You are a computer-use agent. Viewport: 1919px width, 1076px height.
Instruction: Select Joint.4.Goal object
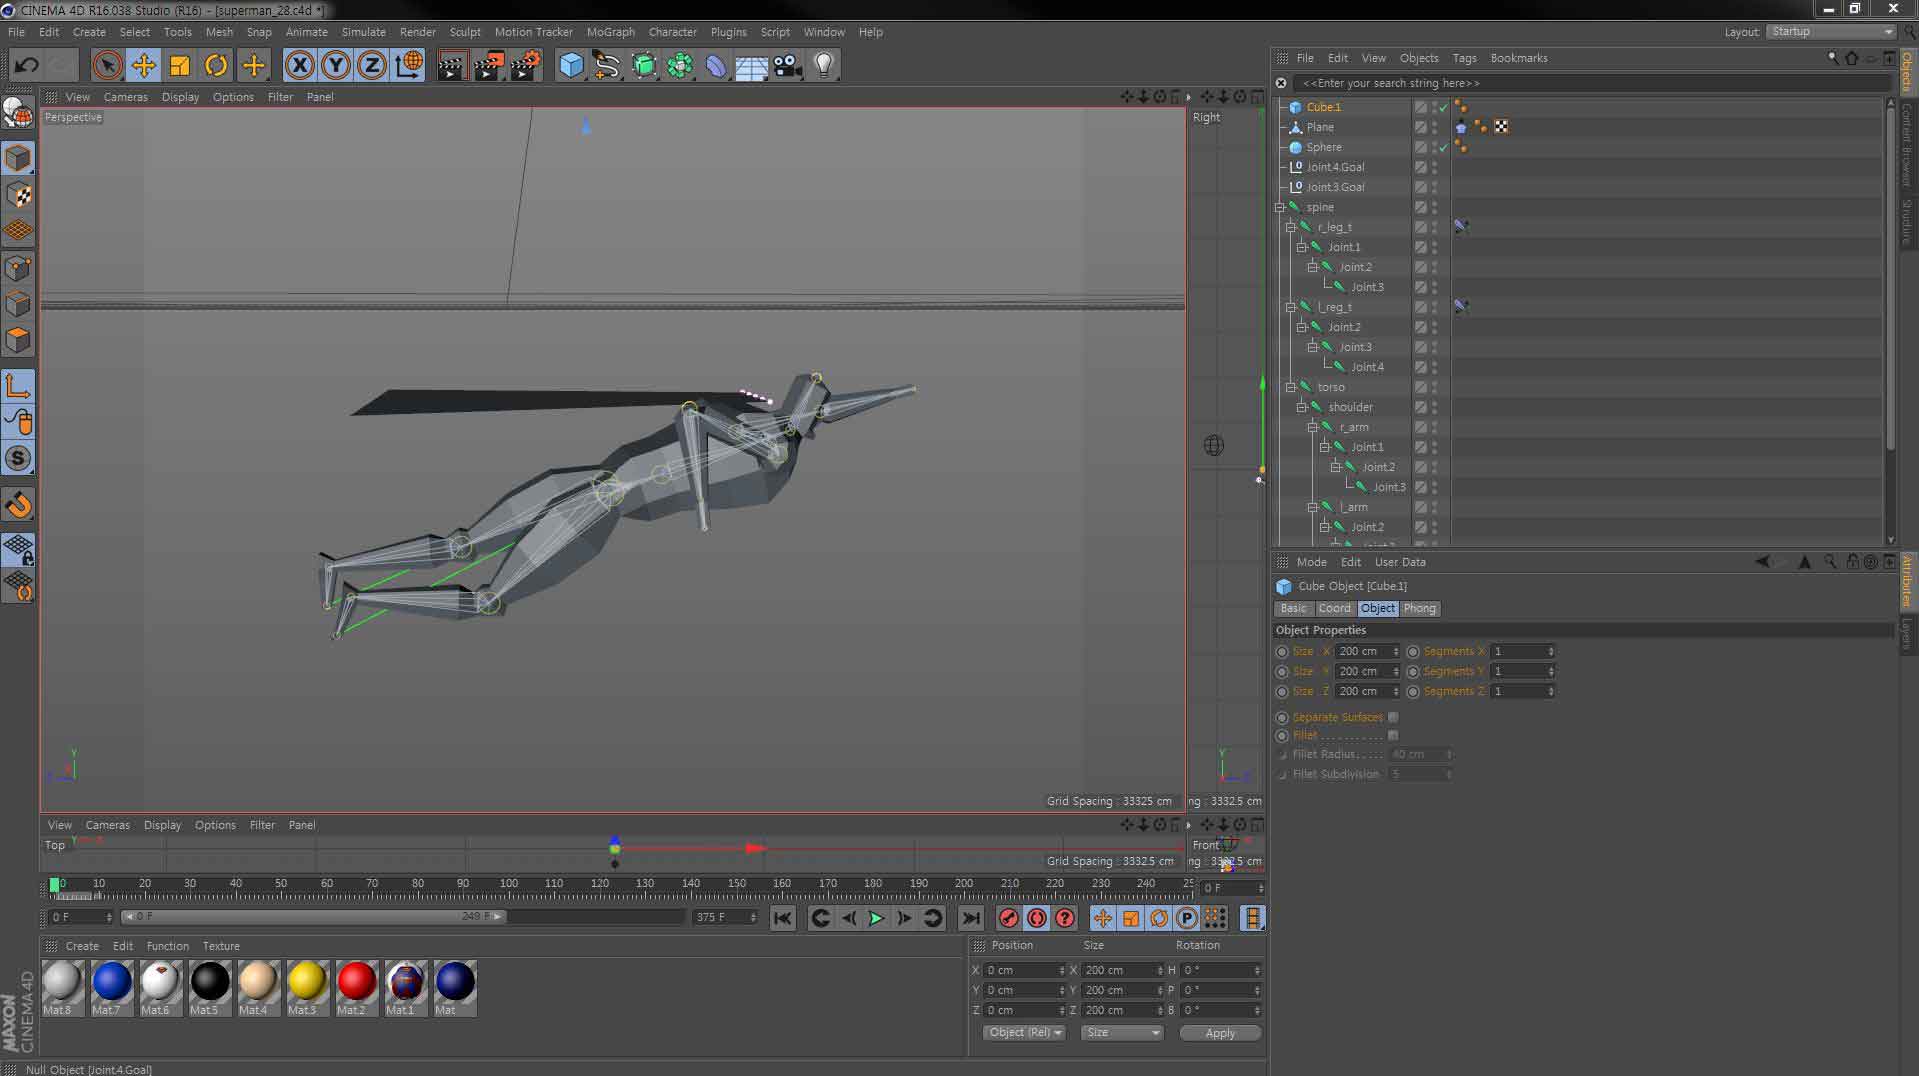point(1335,167)
